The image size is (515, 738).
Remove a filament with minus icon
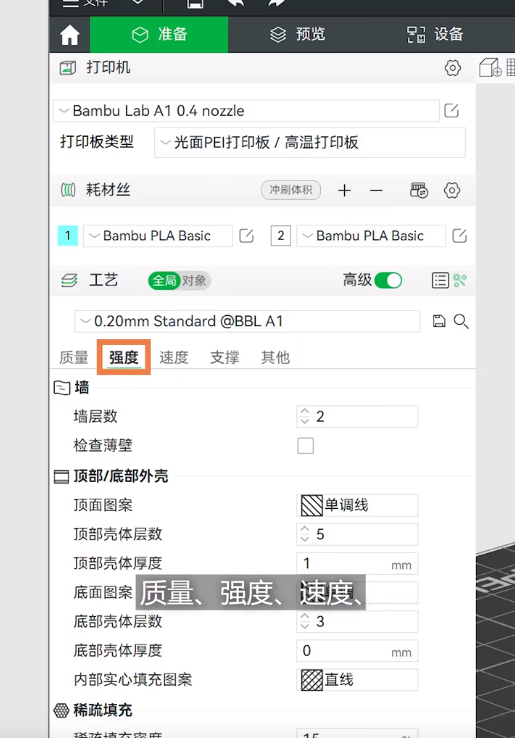[376, 190]
